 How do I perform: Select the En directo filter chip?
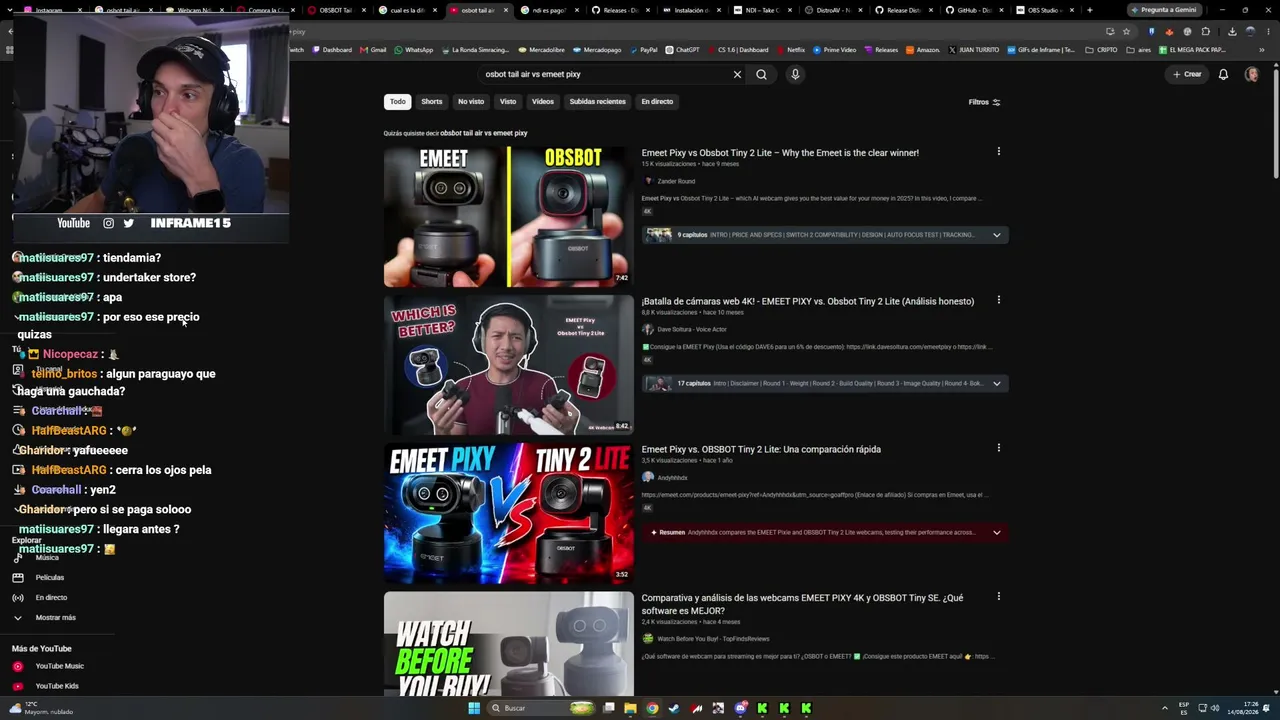click(x=657, y=101)
